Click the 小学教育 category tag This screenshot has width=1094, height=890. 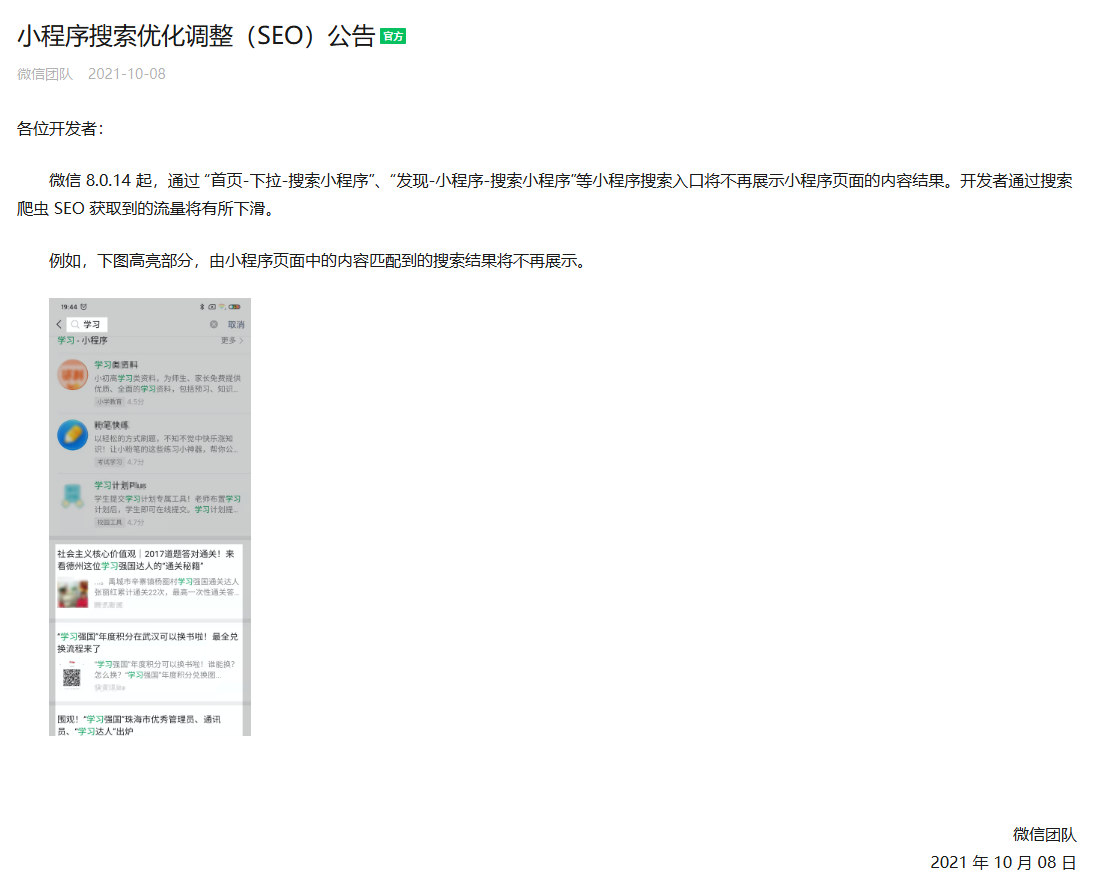(110, 402)
